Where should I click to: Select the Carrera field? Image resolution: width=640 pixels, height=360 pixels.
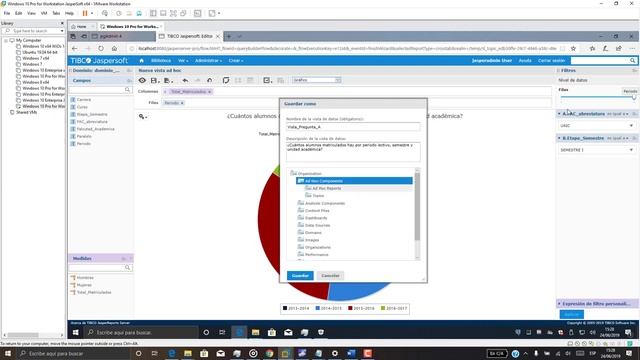coord(84,100)
